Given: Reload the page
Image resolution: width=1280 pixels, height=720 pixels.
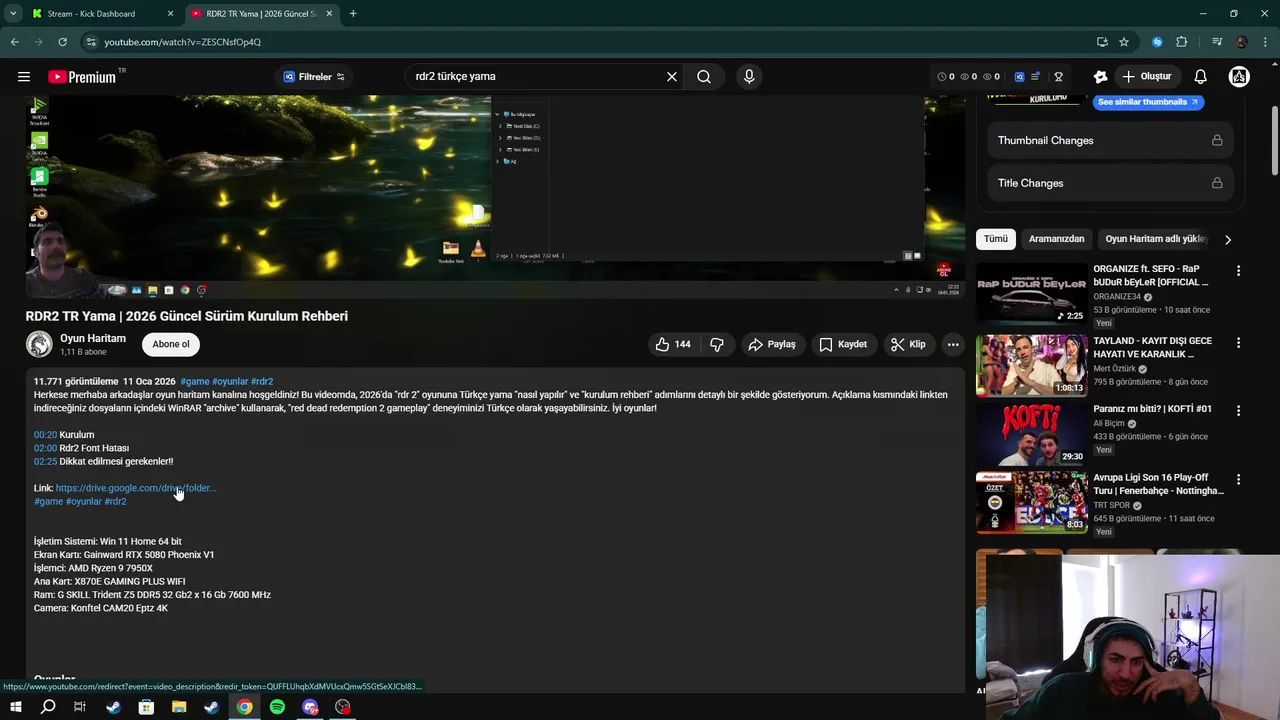Looking at the screenshot, I should [62, 42].
